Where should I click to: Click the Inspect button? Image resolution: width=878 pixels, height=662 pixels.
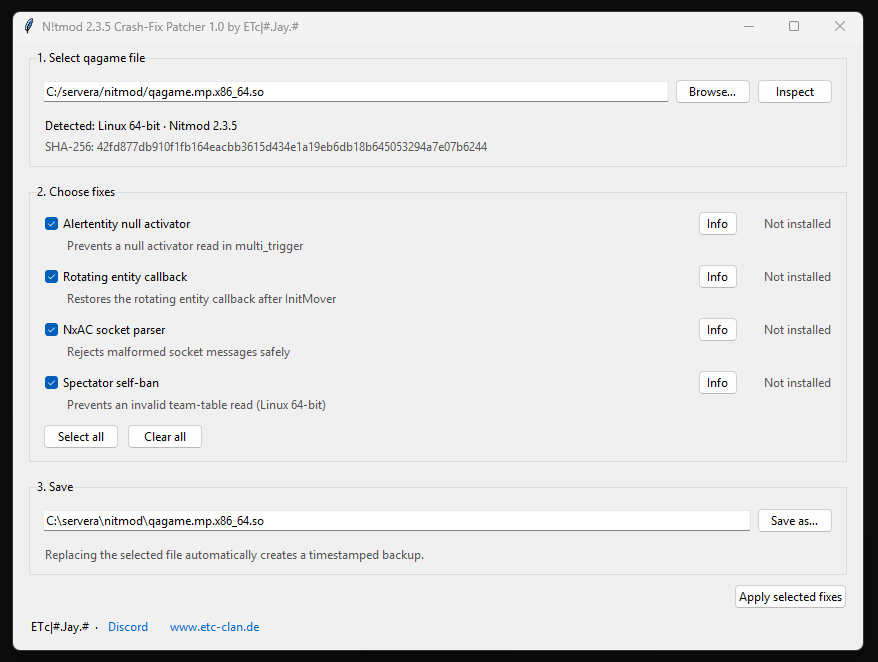pos(795,92)
